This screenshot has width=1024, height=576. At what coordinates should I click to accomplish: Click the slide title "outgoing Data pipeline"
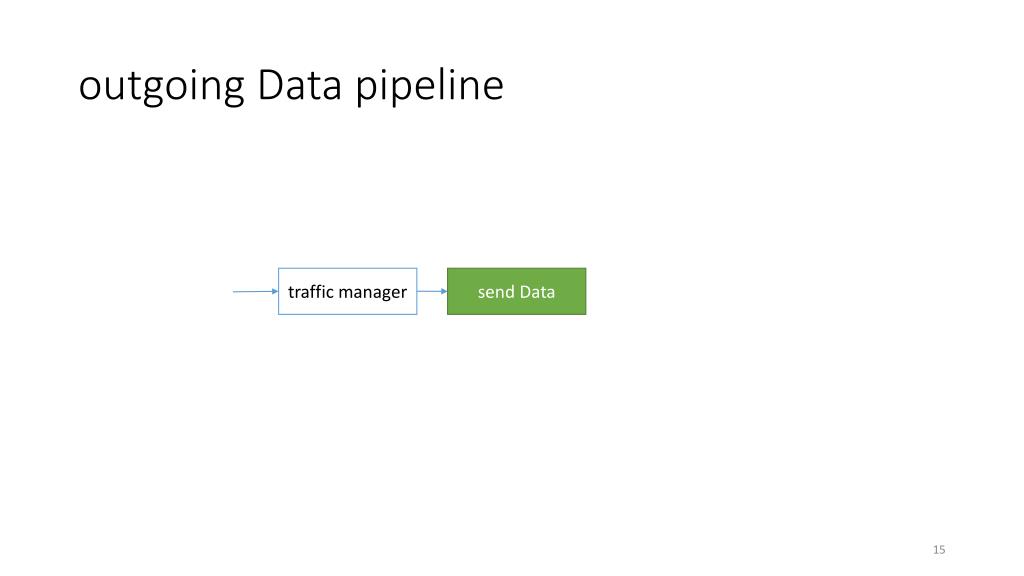291,87
